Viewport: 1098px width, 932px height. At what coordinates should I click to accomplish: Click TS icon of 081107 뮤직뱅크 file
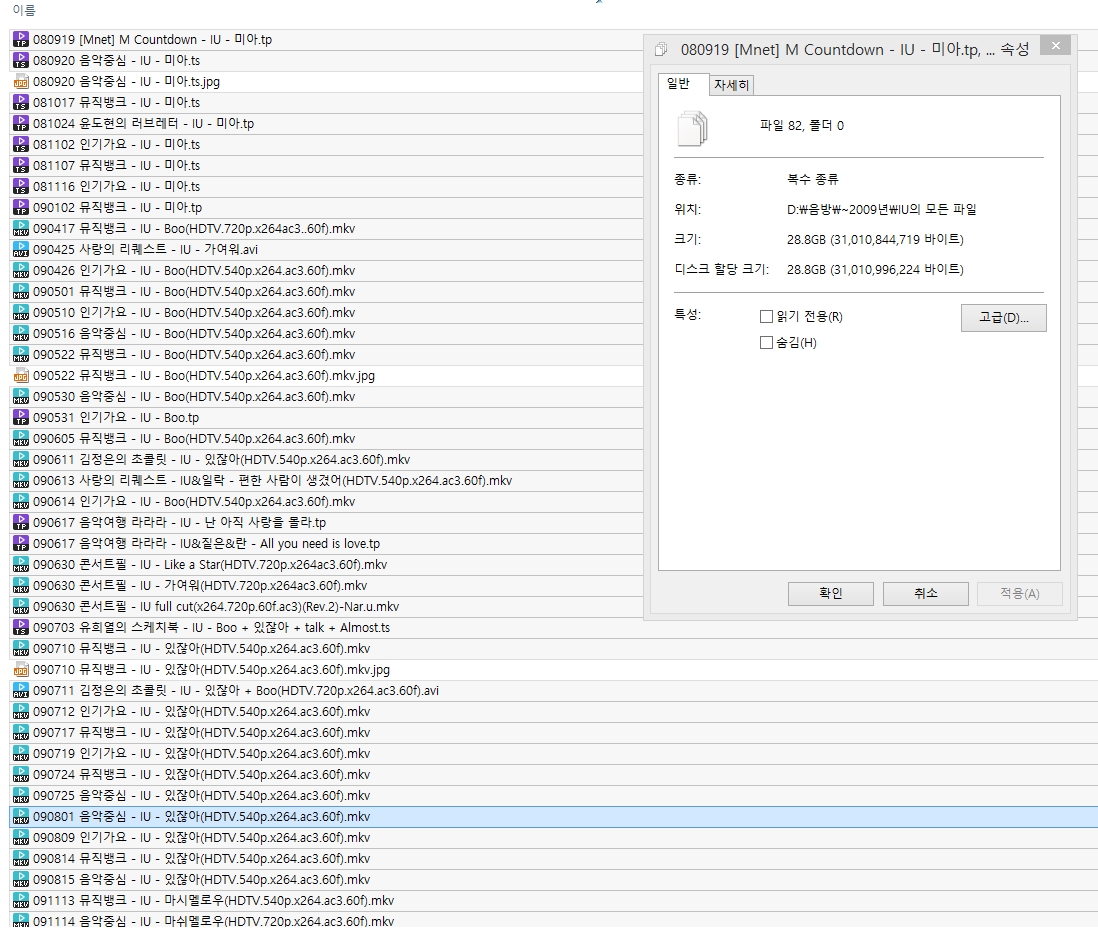pyautogui.click(x=21, y=165)
